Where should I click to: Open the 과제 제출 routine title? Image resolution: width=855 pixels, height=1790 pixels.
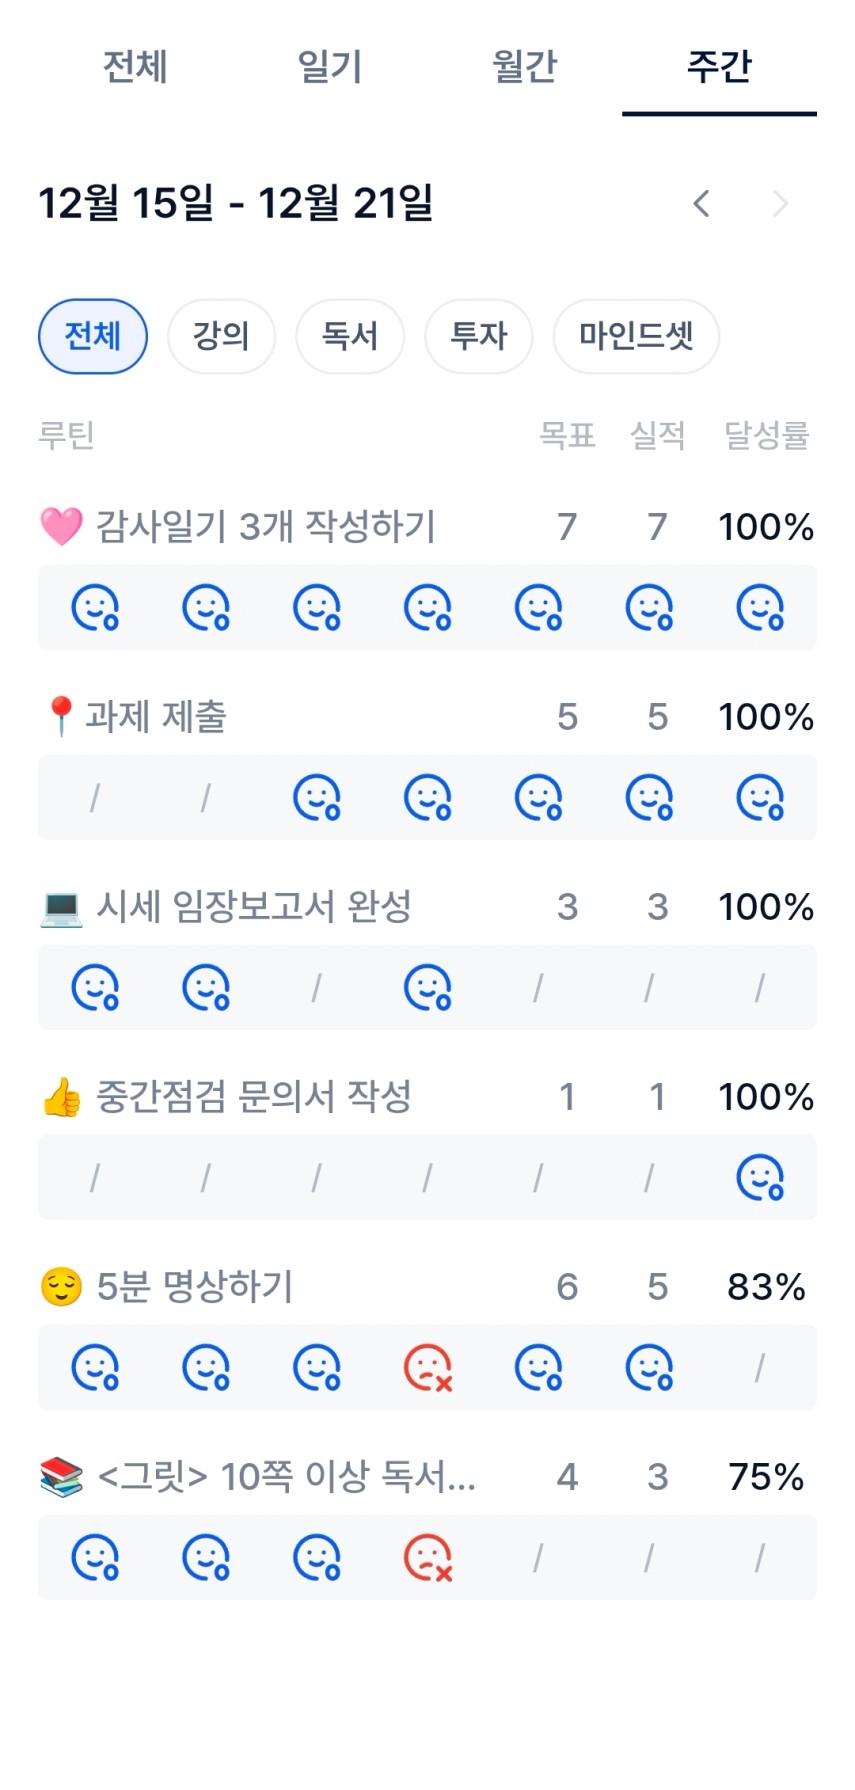[156, 717]
